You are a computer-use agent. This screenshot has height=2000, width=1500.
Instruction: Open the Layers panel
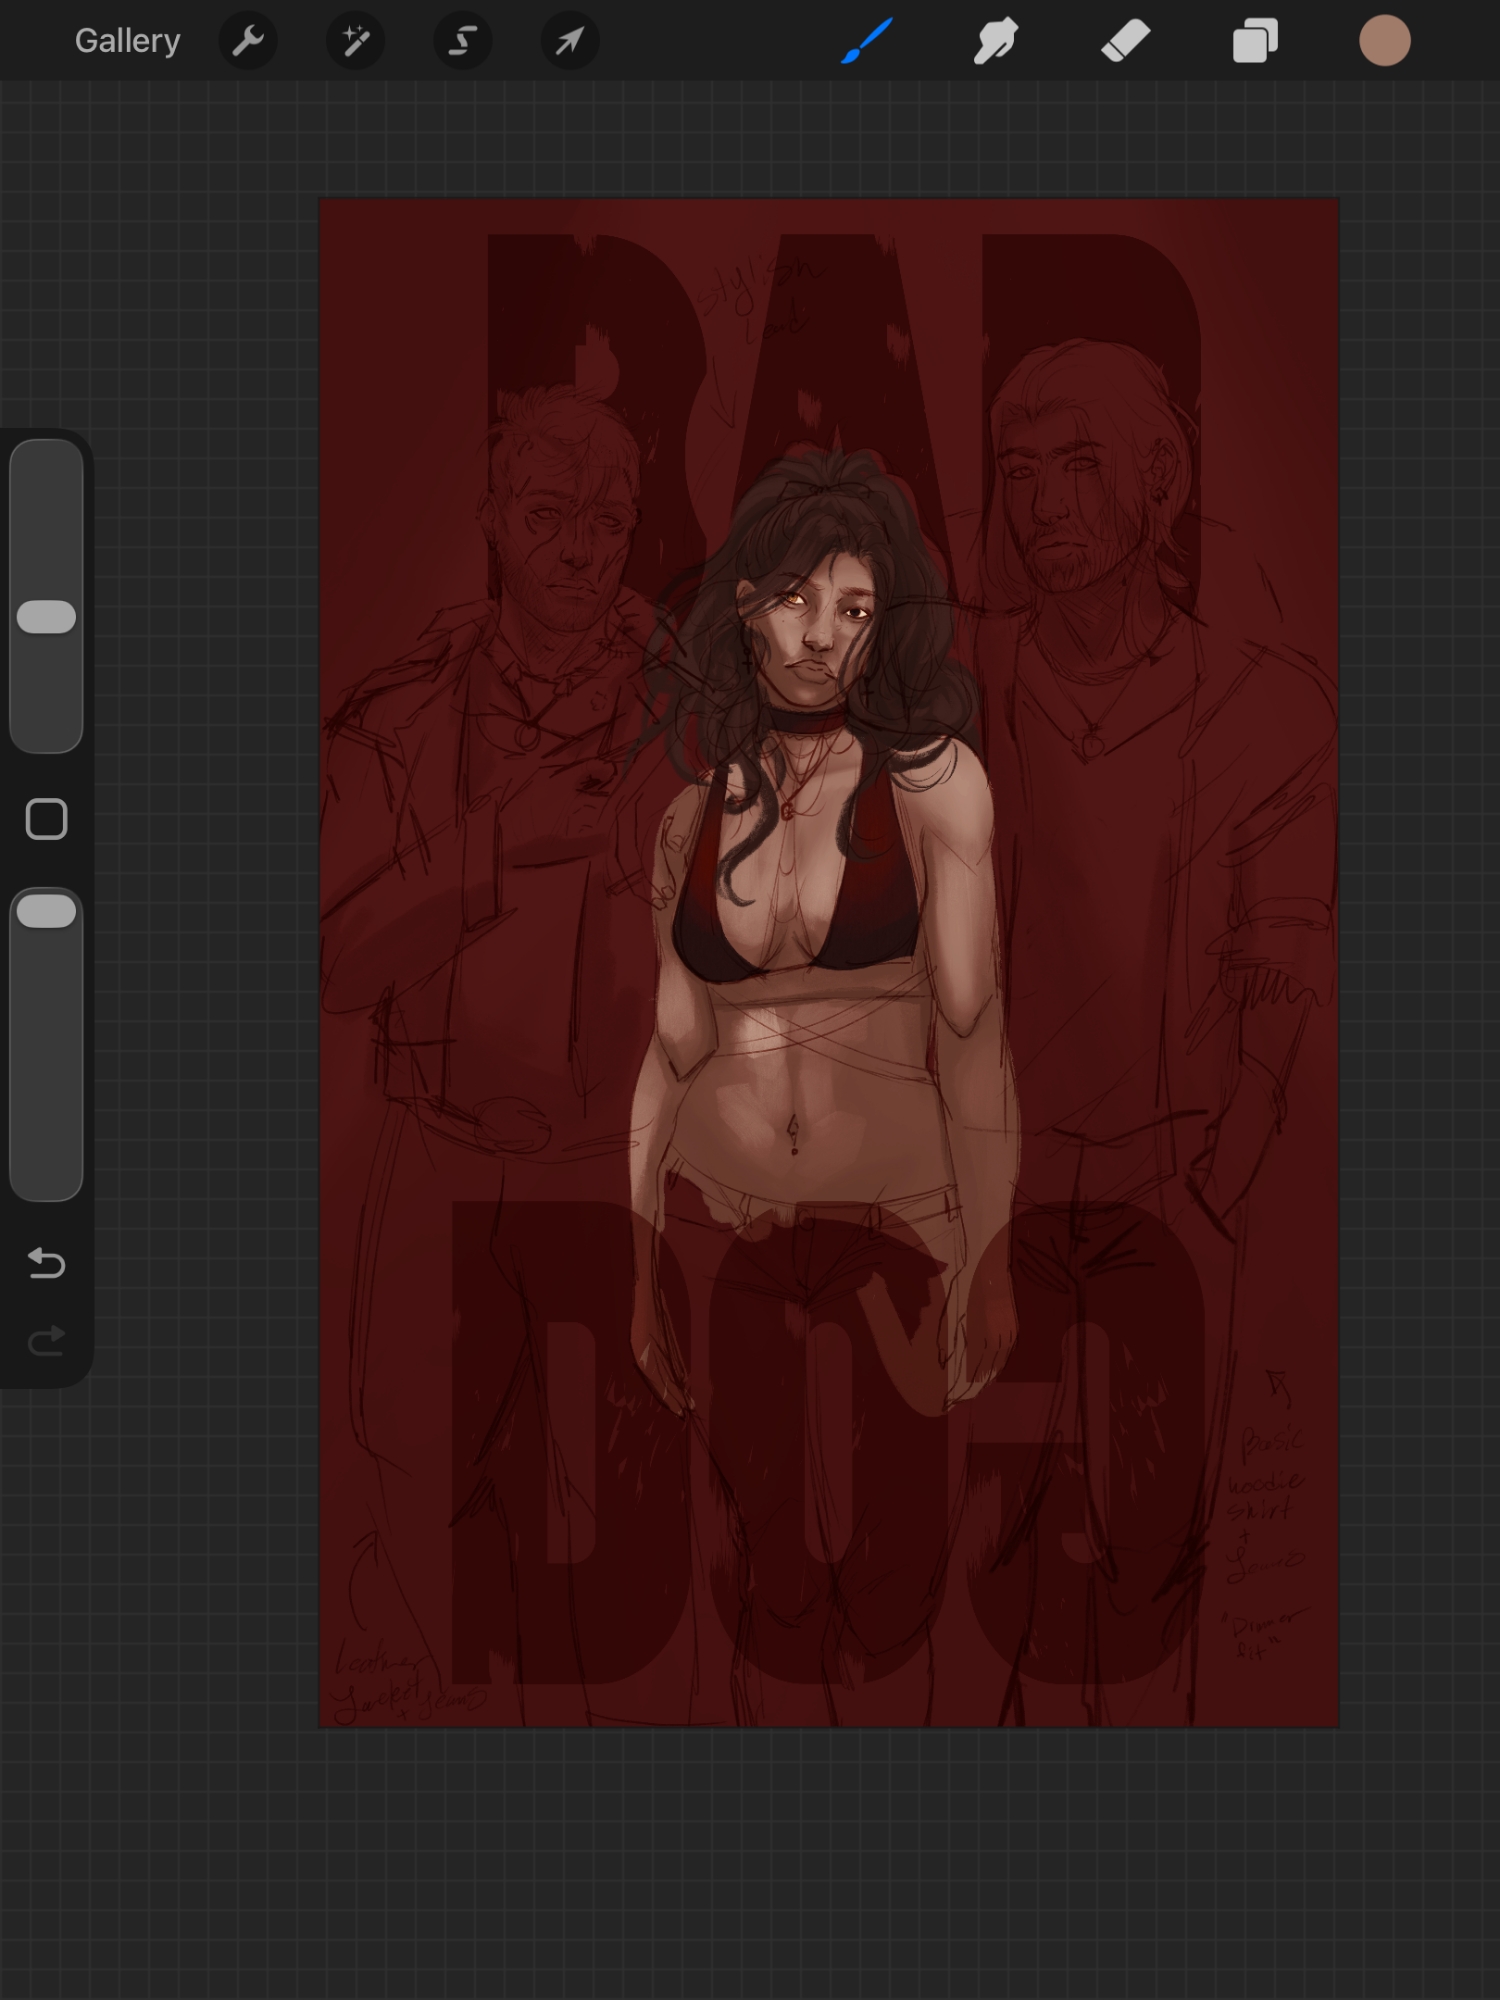pos(1255,41)
